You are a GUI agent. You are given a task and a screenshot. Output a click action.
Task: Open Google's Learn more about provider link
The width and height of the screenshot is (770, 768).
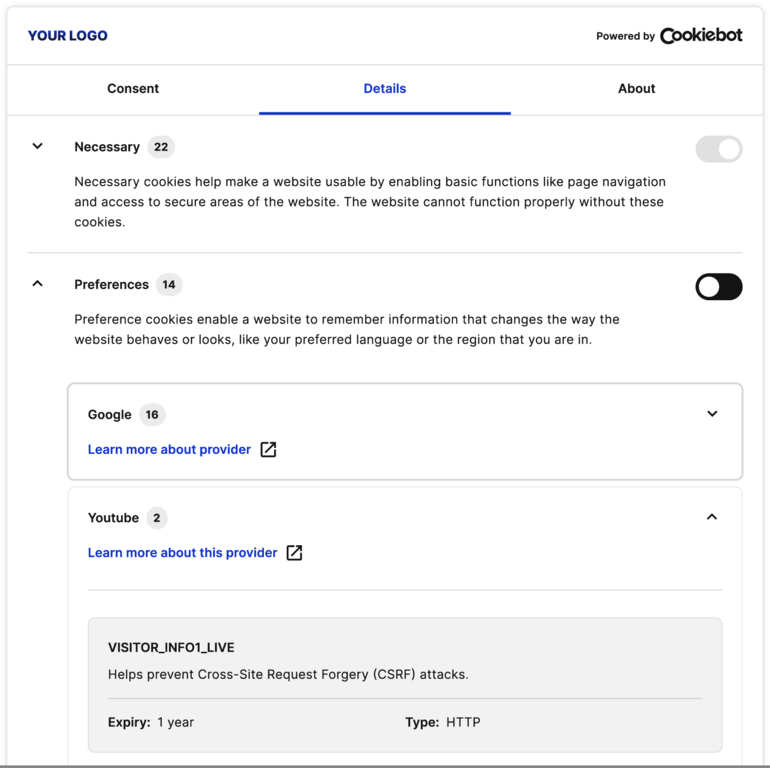pyautogui.click(x=169, y=450)
